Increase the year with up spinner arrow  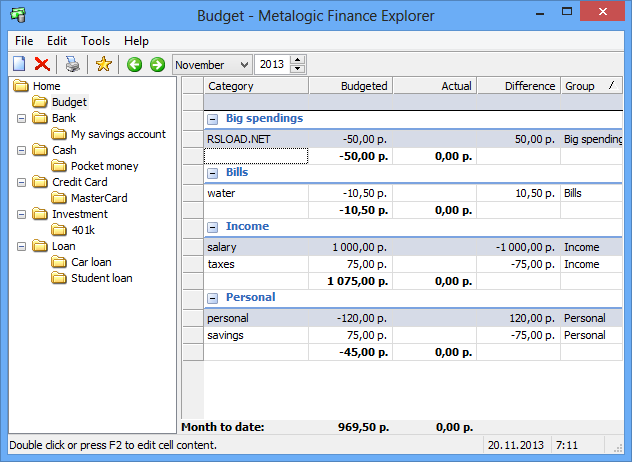[x=297, y=60]
